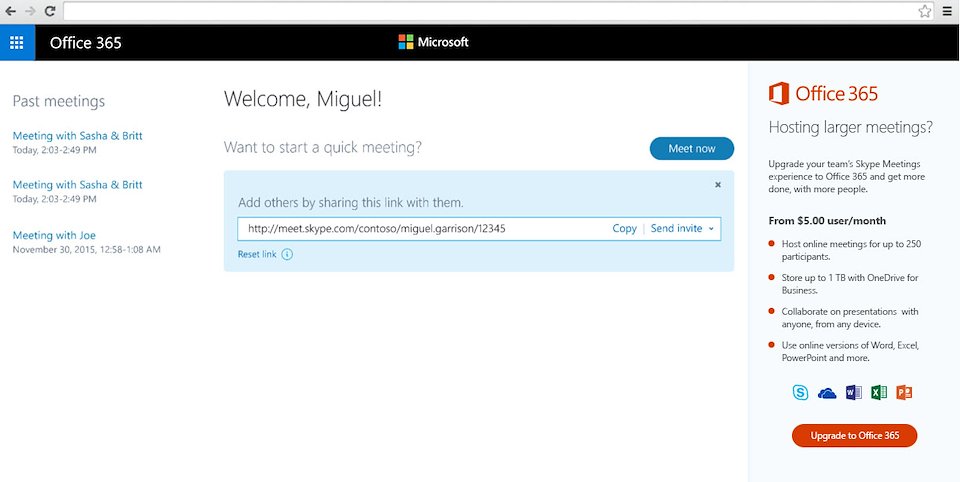Click the PowerPoint app icon
The width and height of the screenshot is (960, 482).
click(904, 393)
